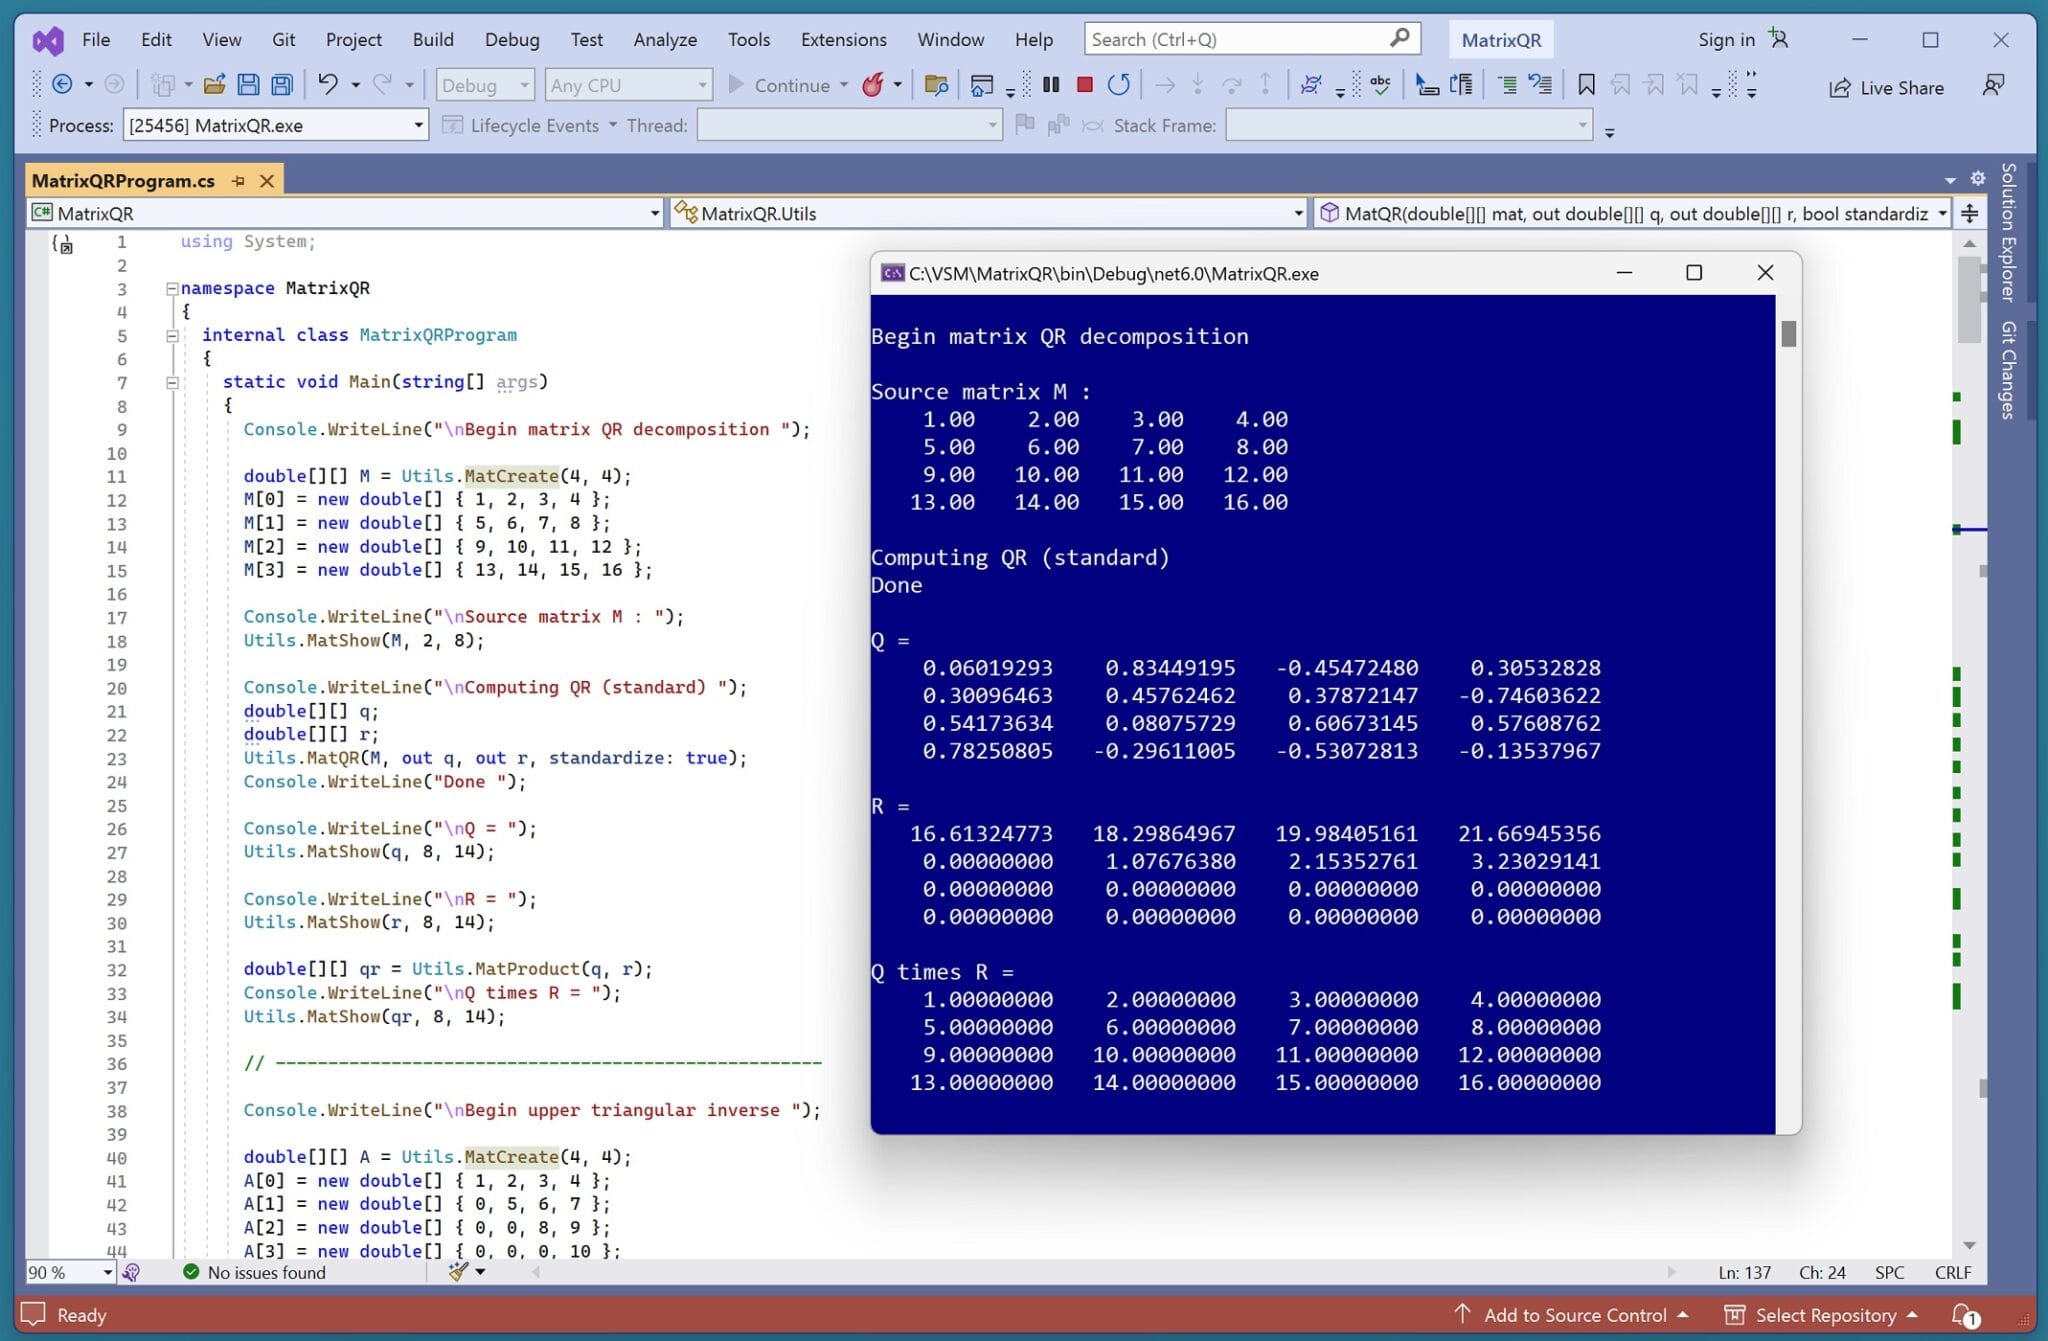Click the Stop Debugging red square icon
This screenshot has height=1341, width=2048.
(x=1085, y=84)
